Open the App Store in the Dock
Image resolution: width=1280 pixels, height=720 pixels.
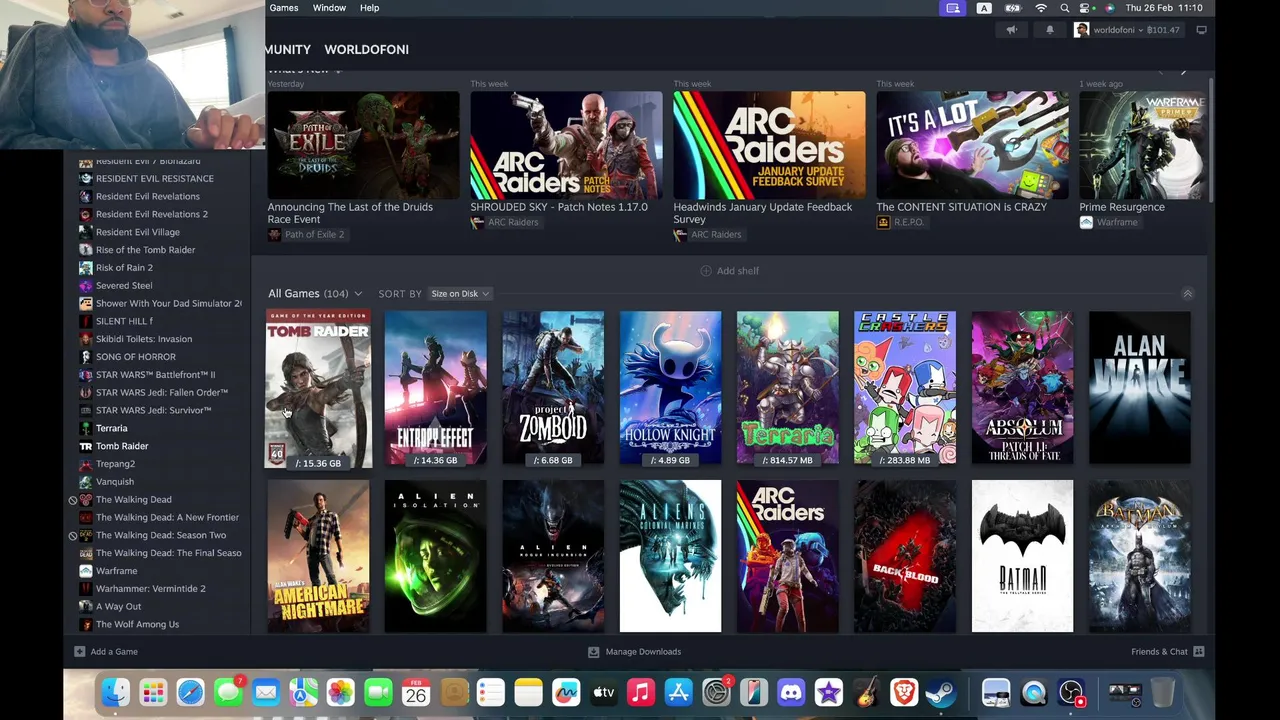(679, 692)
